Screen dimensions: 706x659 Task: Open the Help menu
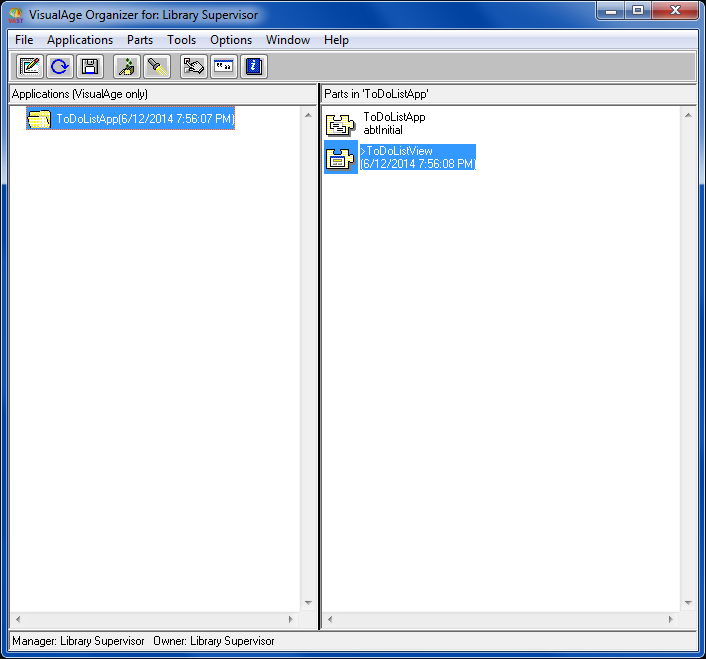point(336,40)
